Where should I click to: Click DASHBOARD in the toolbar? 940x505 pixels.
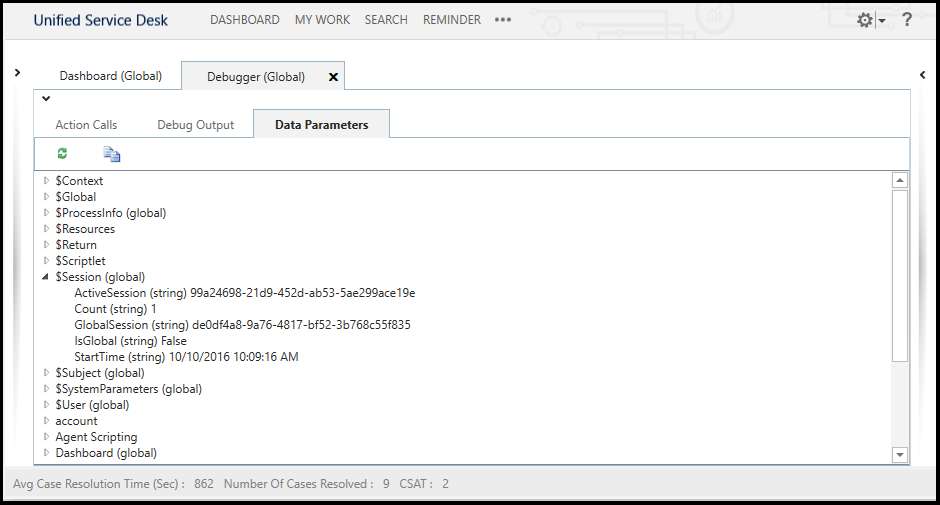point(245,20)
